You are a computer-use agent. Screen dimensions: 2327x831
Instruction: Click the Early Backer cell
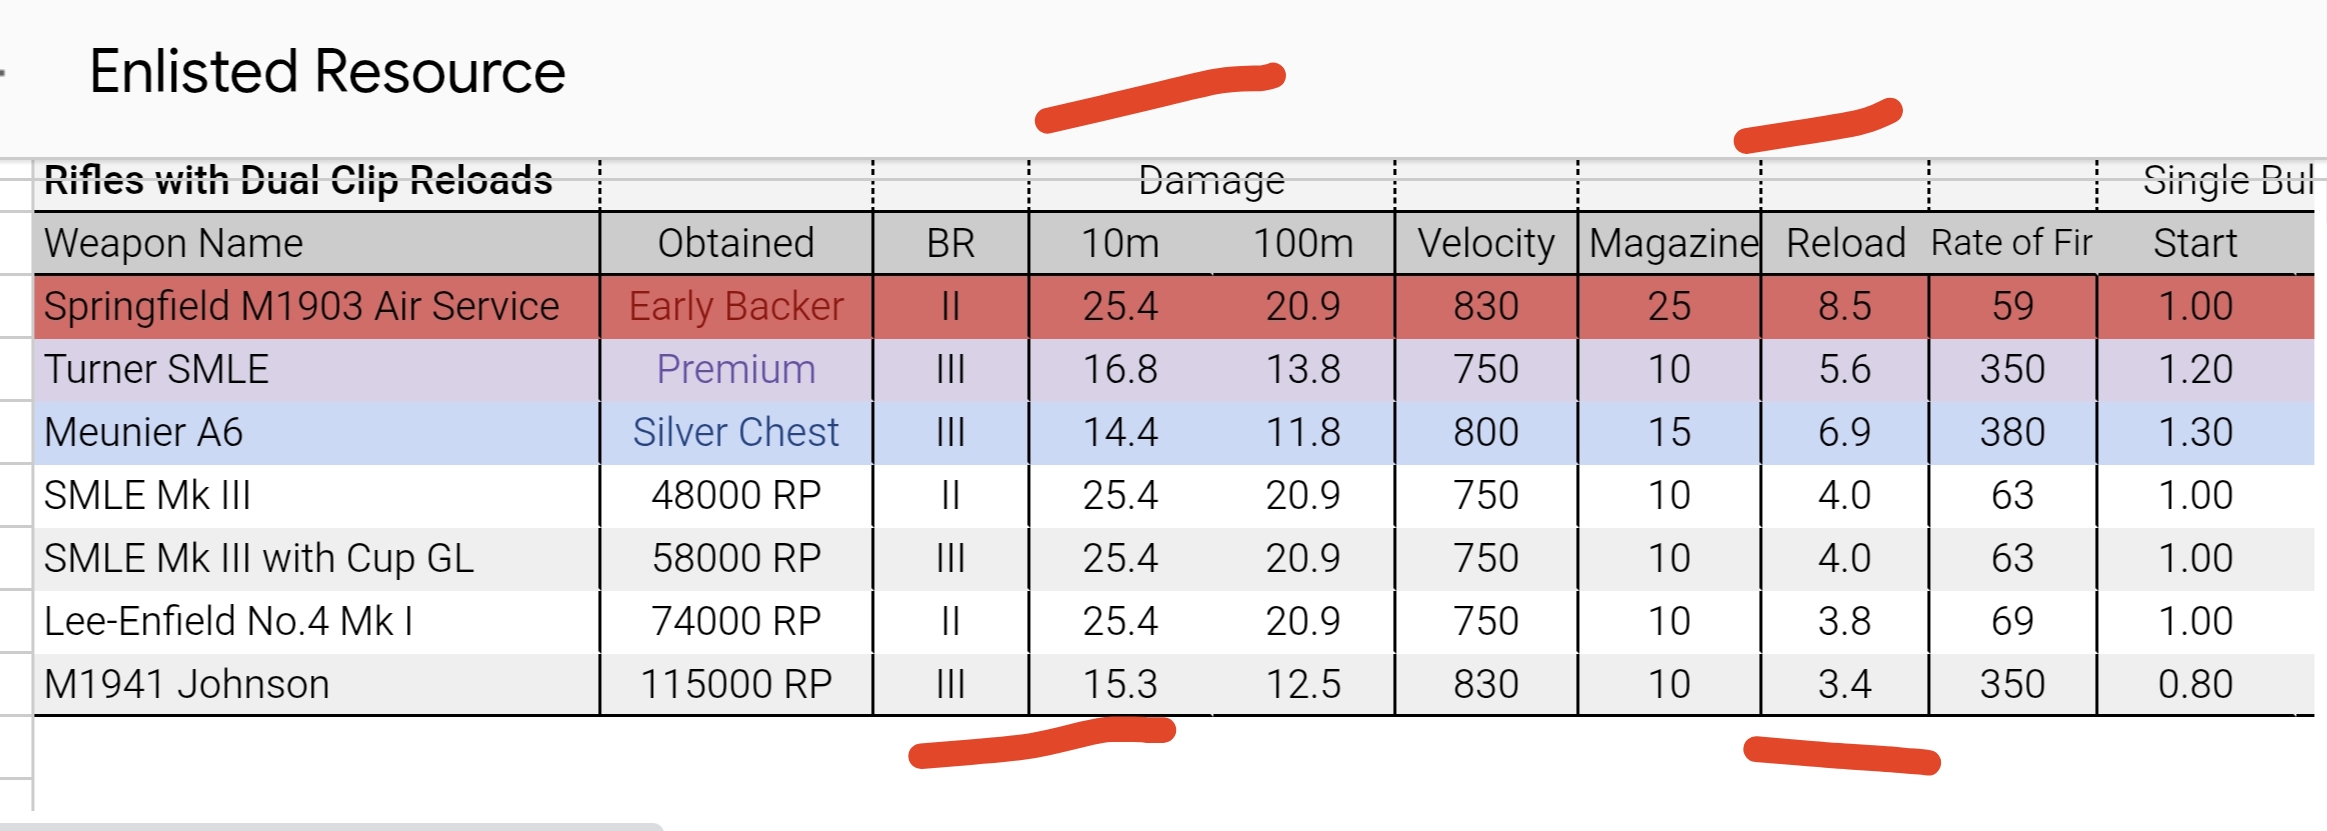pos(736,306)
